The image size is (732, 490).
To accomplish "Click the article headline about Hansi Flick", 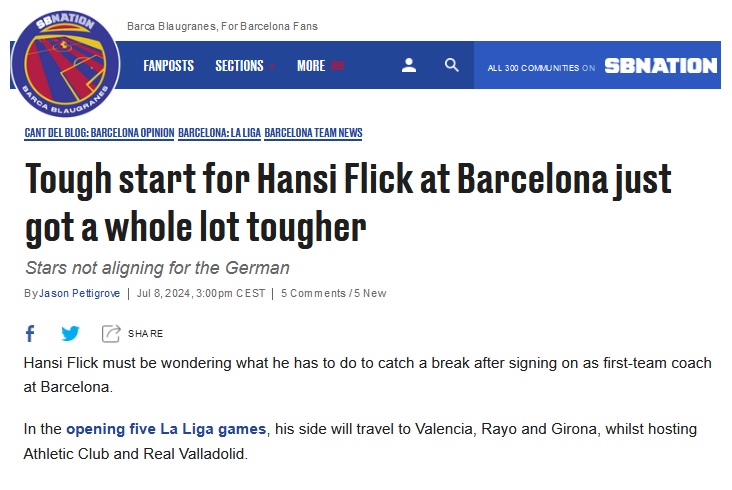I will 348,202.
